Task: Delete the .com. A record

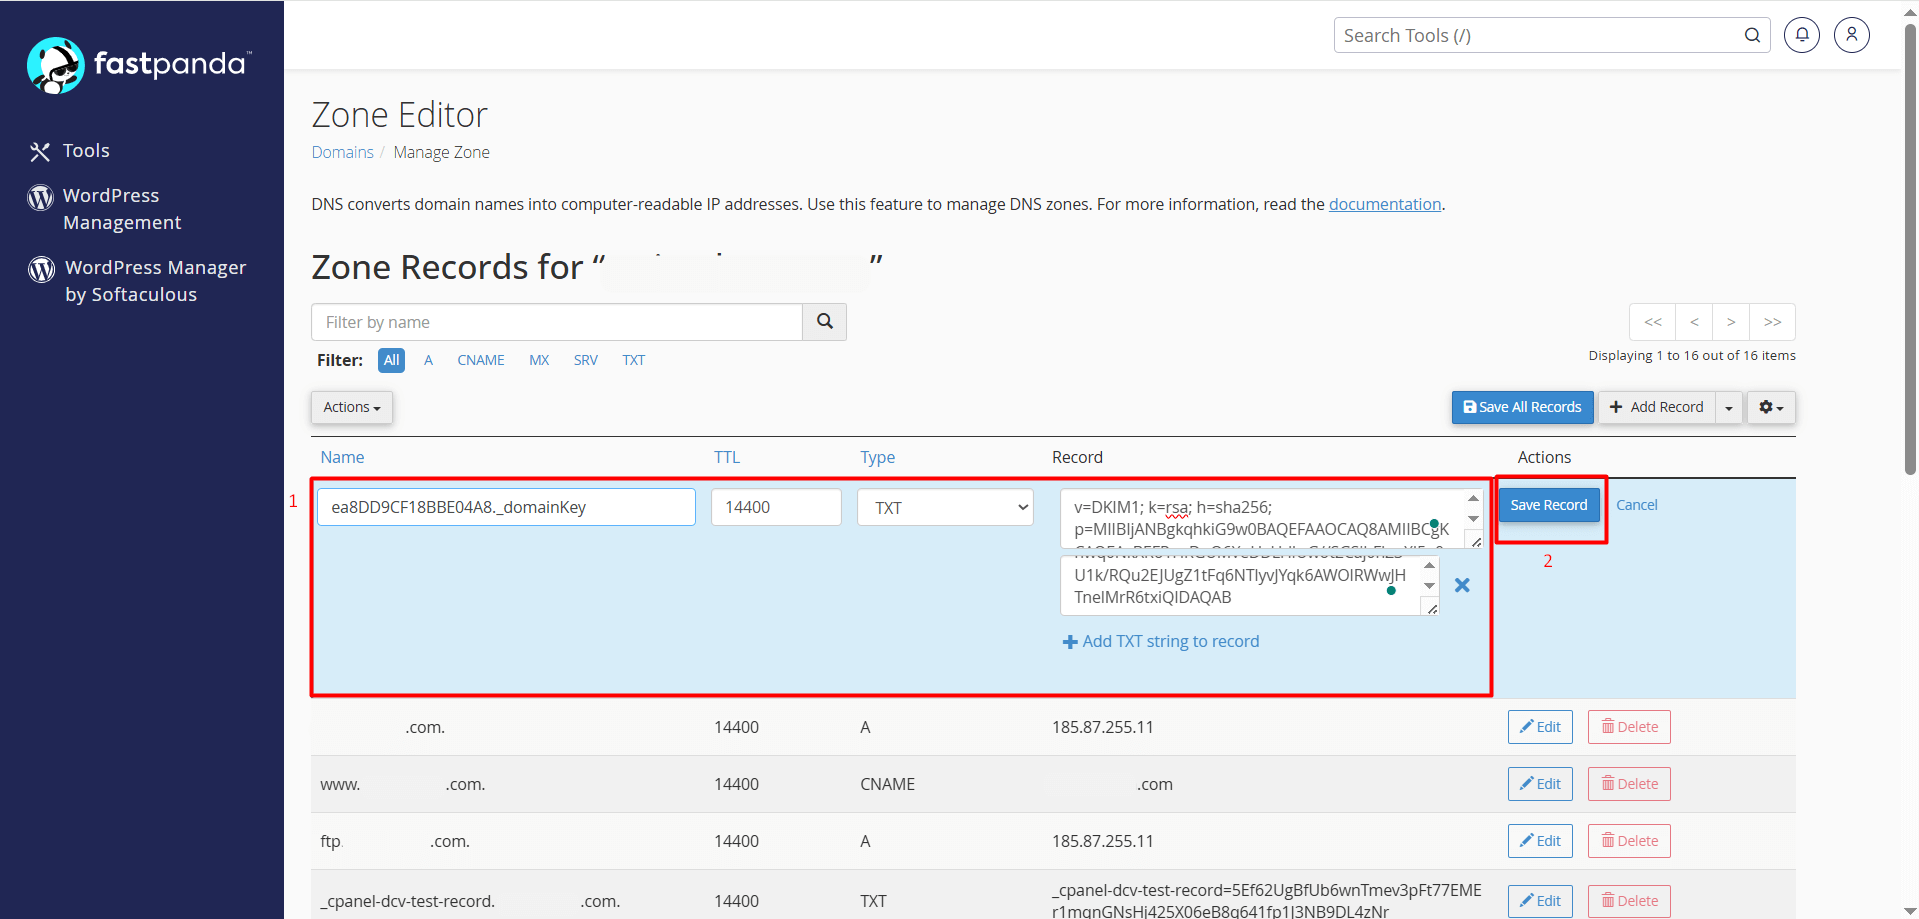Action: tap(1629, 727)
